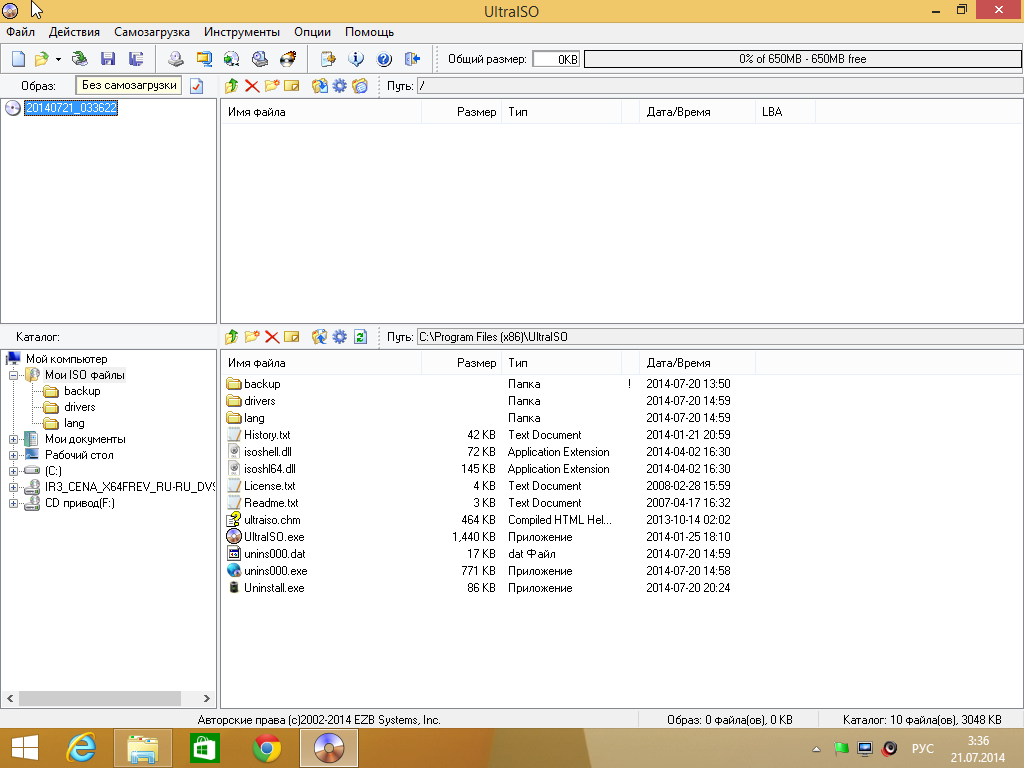Expand the Мои документы tree node
This screenshot has width=1024, height=768.
point(13,440)
